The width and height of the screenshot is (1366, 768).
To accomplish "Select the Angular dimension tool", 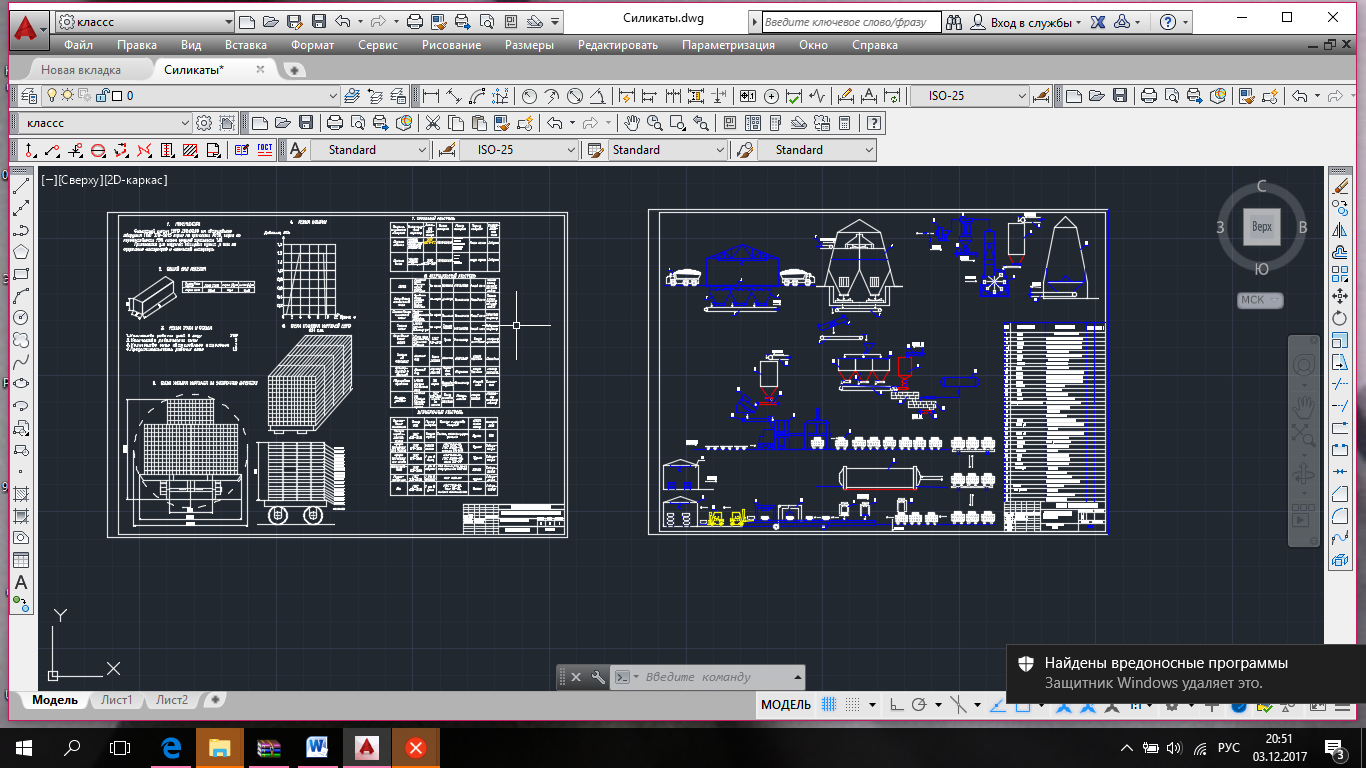I will pos(598,96).
